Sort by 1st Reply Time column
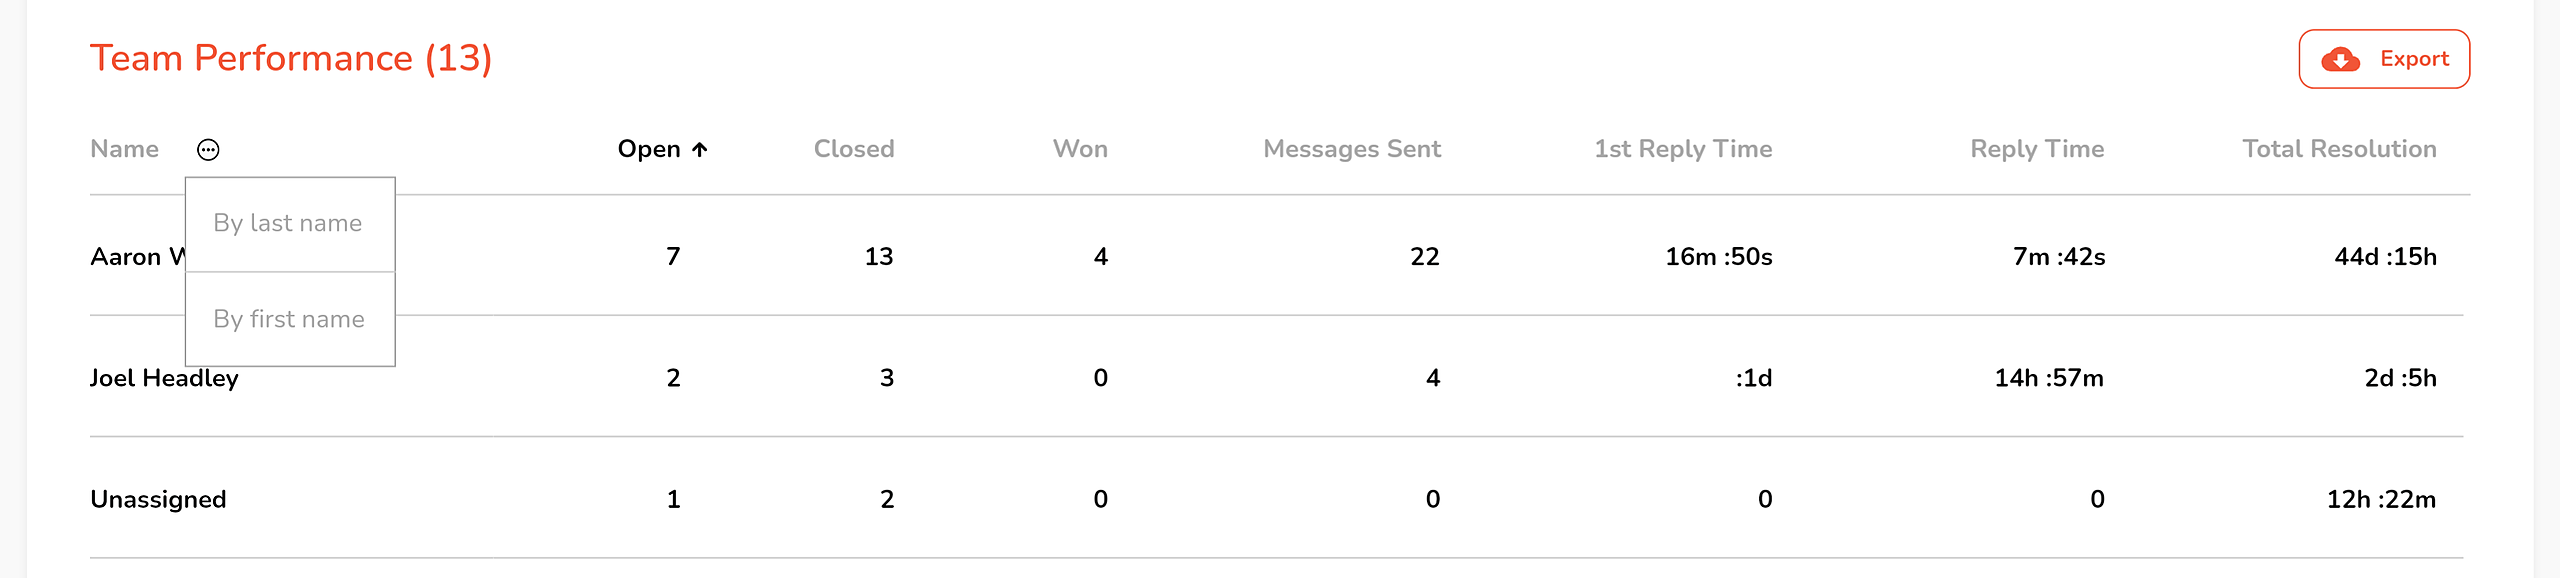The height and width of the screenshot is (578, 2560). 1682,149
